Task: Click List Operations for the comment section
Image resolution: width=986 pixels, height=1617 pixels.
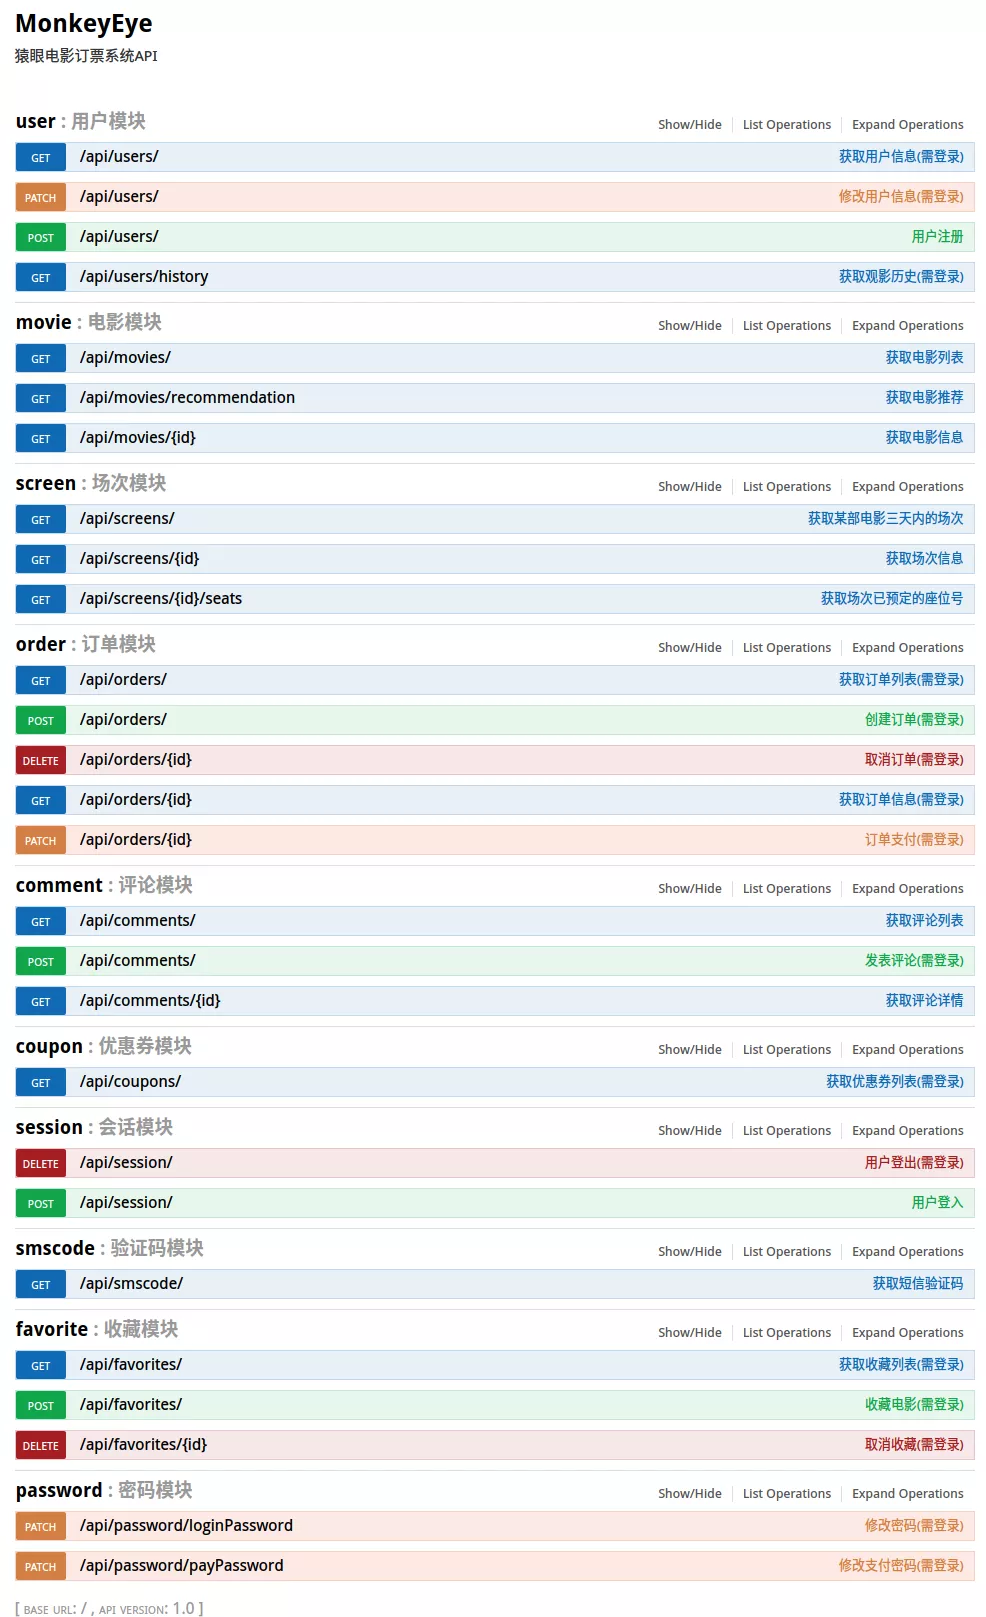Action: [787, 889]
